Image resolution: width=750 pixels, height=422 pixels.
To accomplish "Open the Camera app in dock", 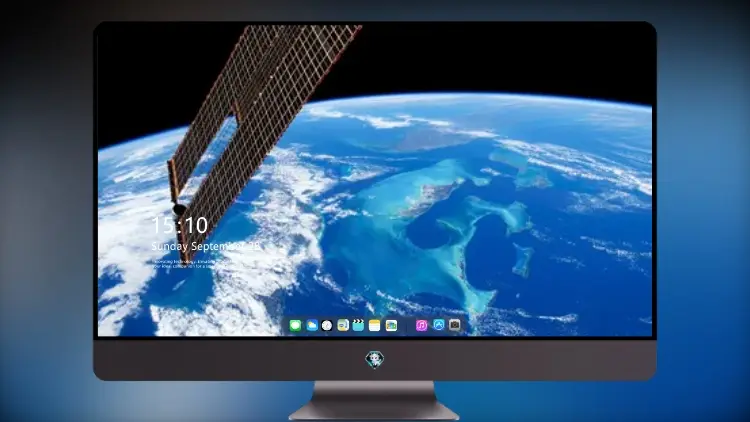I will point(455,325).
